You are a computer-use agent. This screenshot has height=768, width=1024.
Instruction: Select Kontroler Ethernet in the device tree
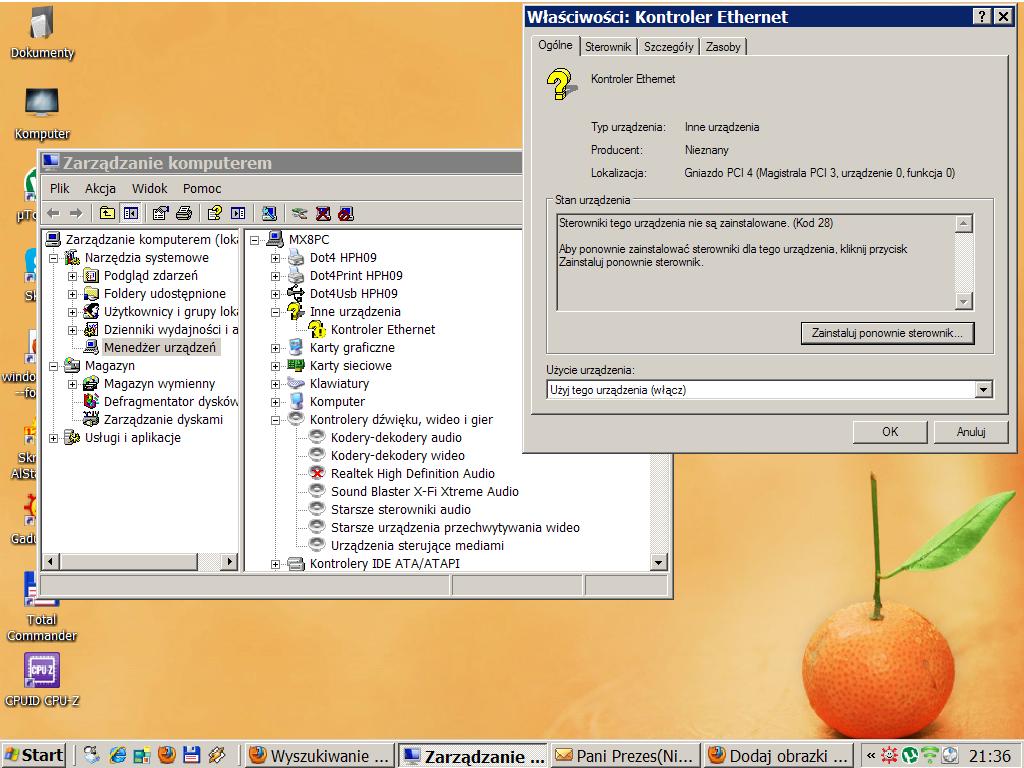click(384, 329)
